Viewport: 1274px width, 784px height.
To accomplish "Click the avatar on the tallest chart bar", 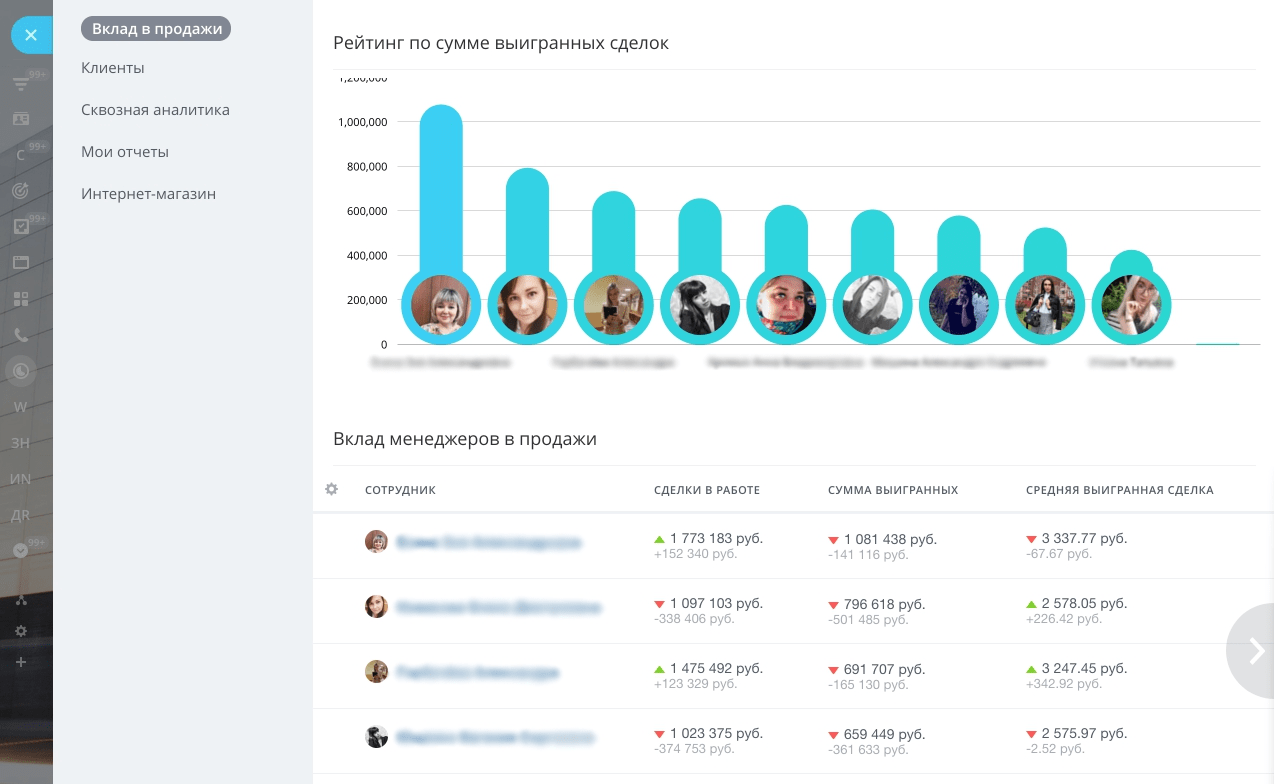I will click(441, 305).
